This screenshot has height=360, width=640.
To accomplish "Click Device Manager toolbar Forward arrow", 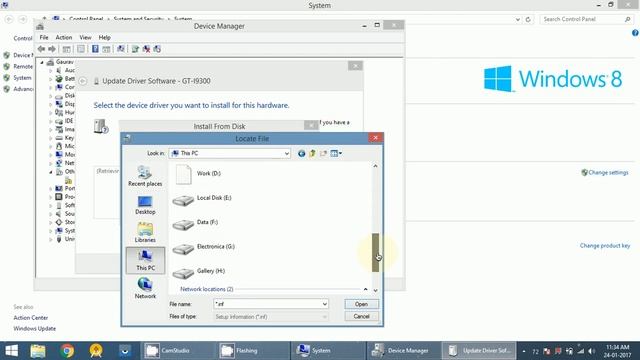I will point(52,49).
